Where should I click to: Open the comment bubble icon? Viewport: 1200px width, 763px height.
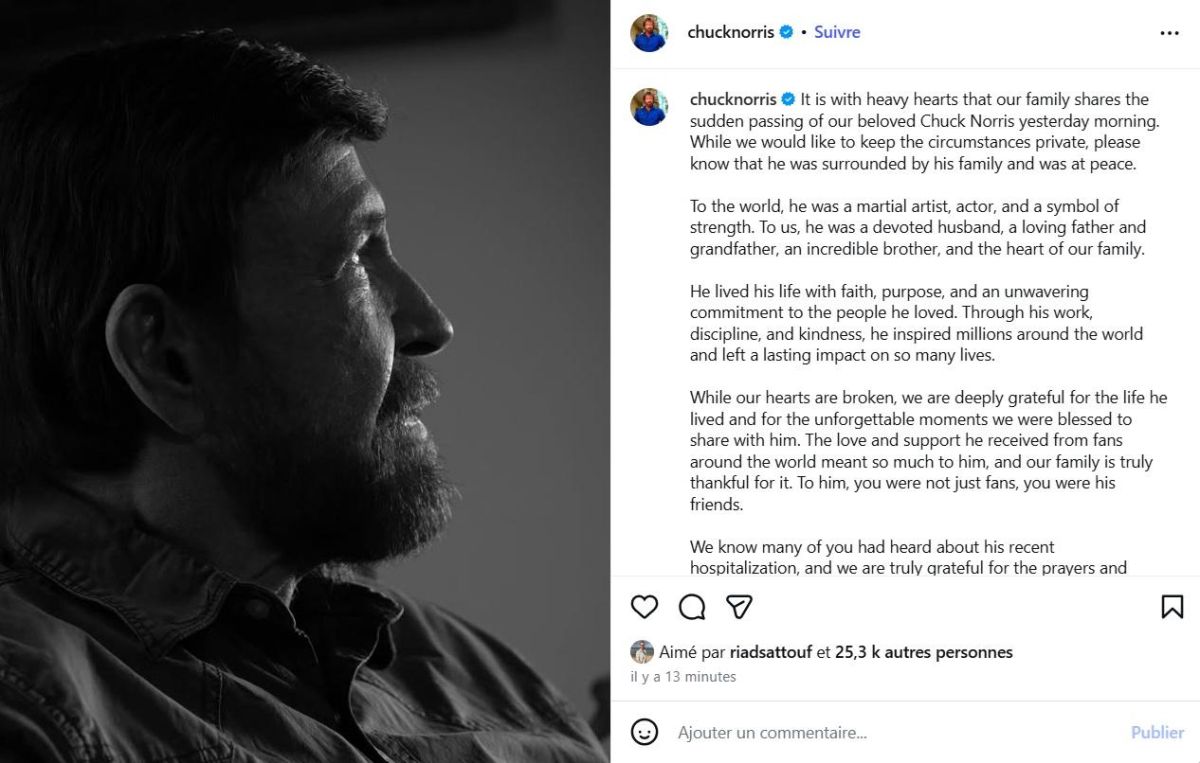pyautogui.click(x=691, y=607)
